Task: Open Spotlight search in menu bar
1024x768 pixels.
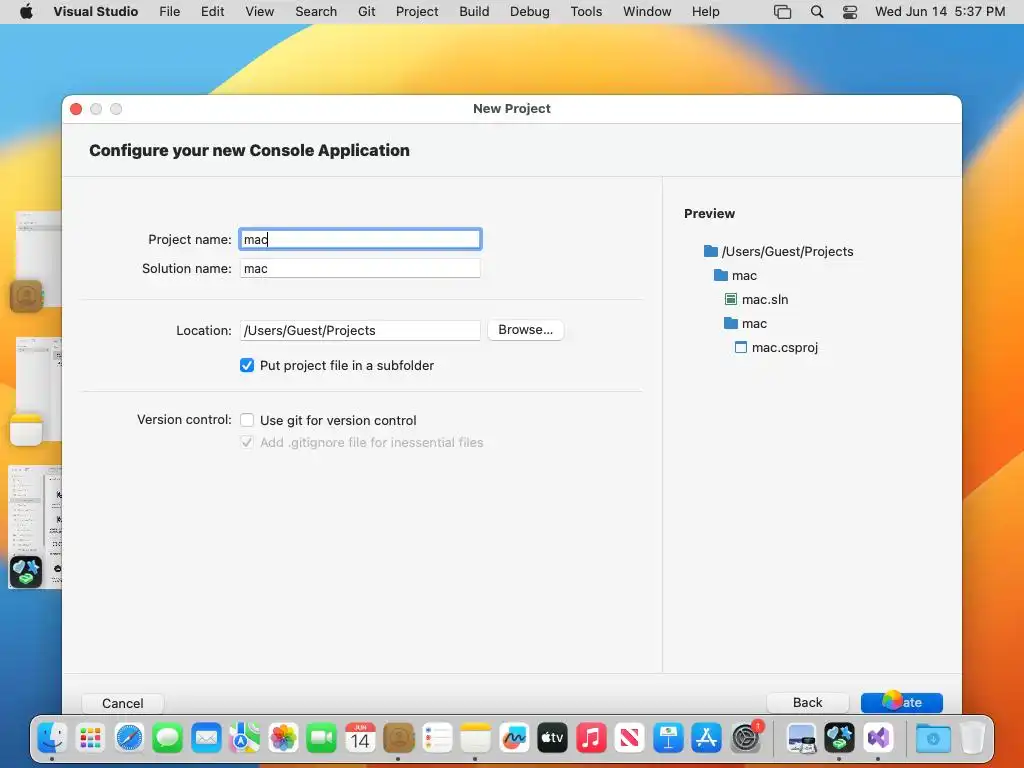Action: (x=816, y=12)
